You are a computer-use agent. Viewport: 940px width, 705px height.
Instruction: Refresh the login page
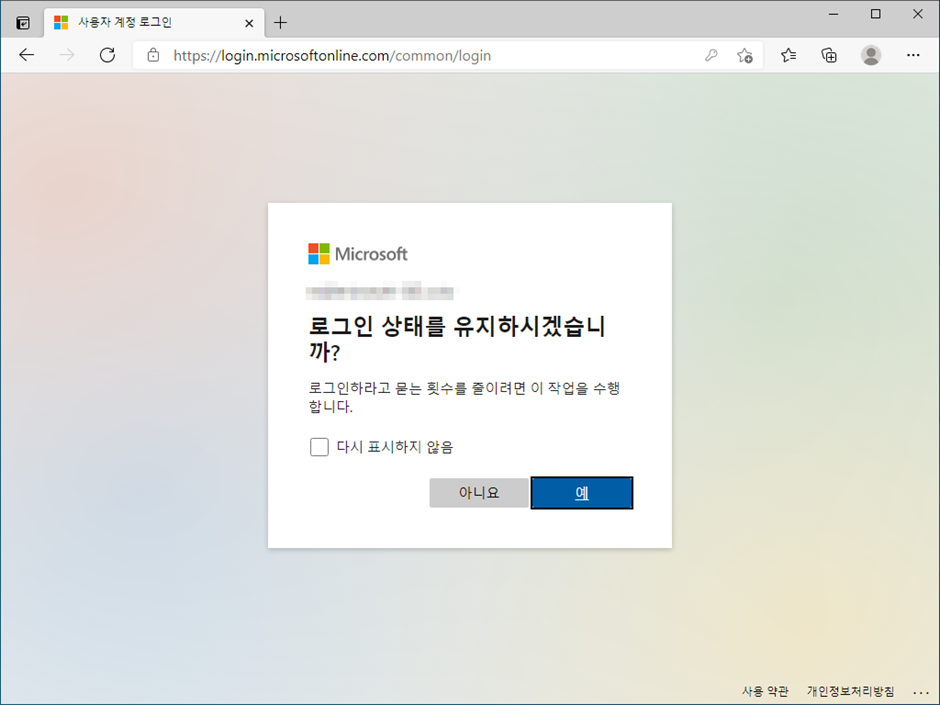(x=107, y=55)
